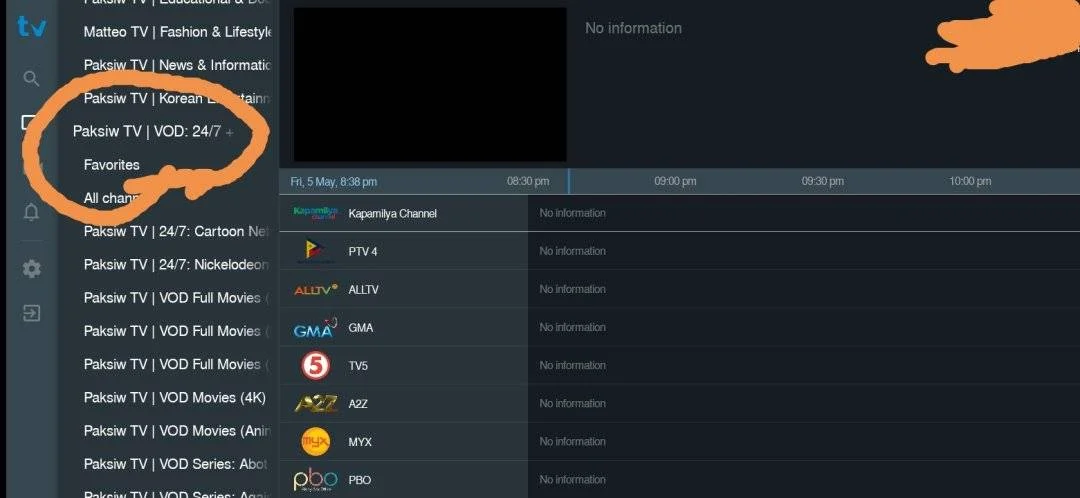Select Matteo TV | Fashion & Lifestyle playlist
Screen dimensions: 1080x498
tap(178, 32)
